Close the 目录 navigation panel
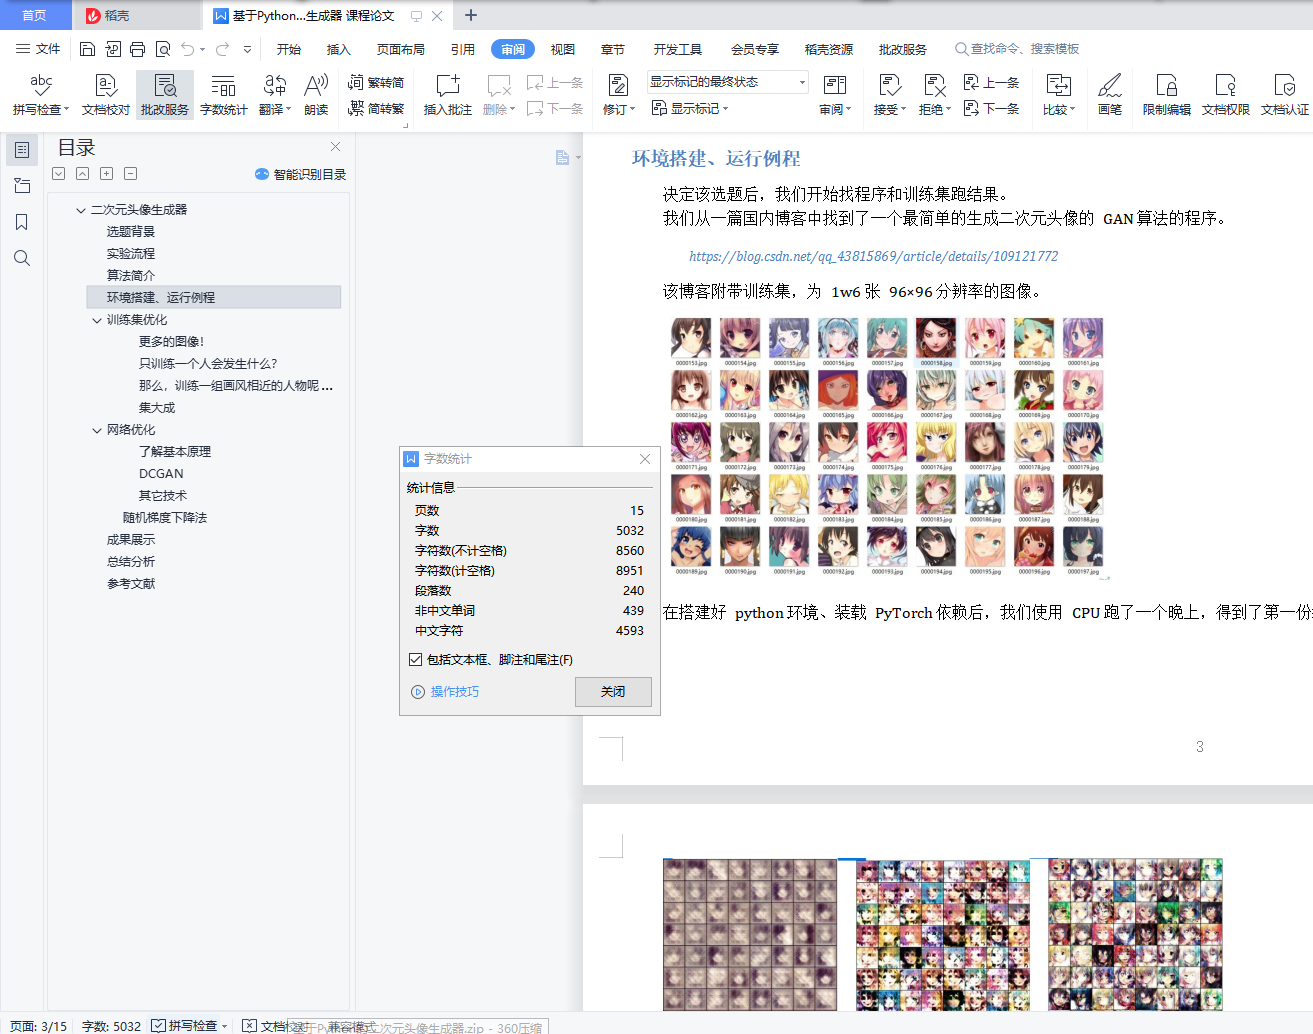The image size is (1313, 1034). 336,147
